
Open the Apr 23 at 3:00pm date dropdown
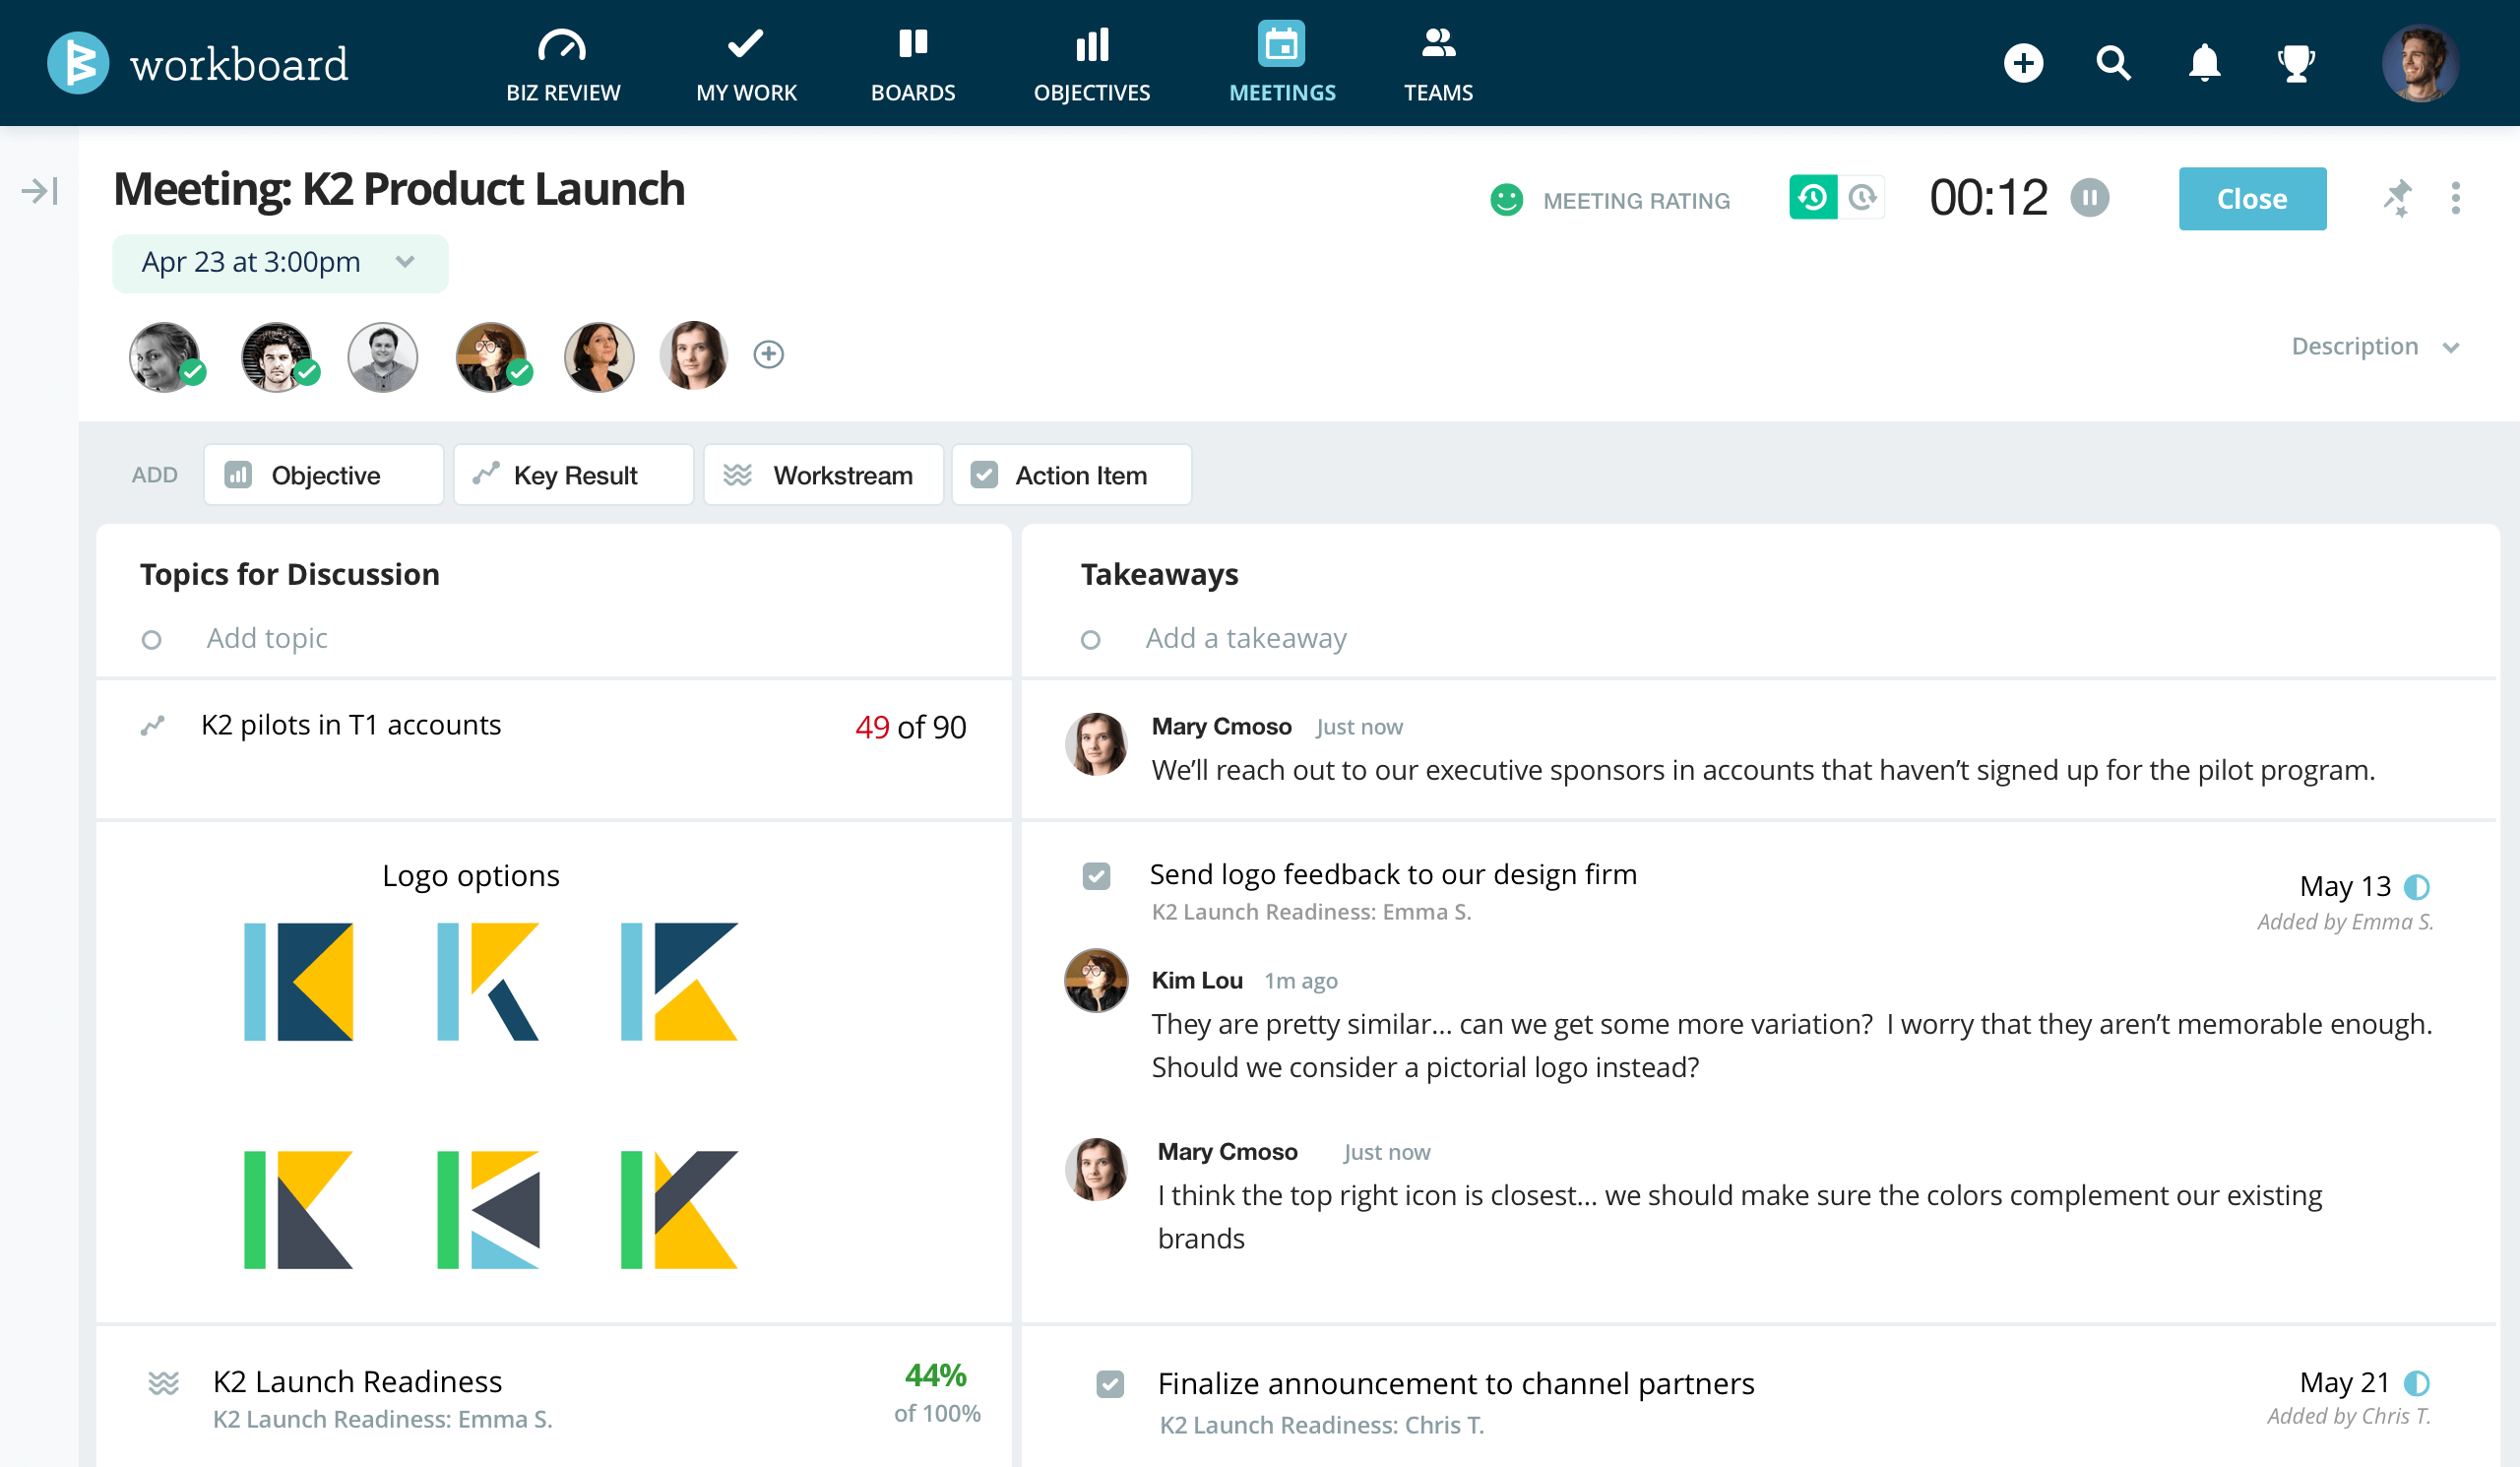click(x=280, y=263)
